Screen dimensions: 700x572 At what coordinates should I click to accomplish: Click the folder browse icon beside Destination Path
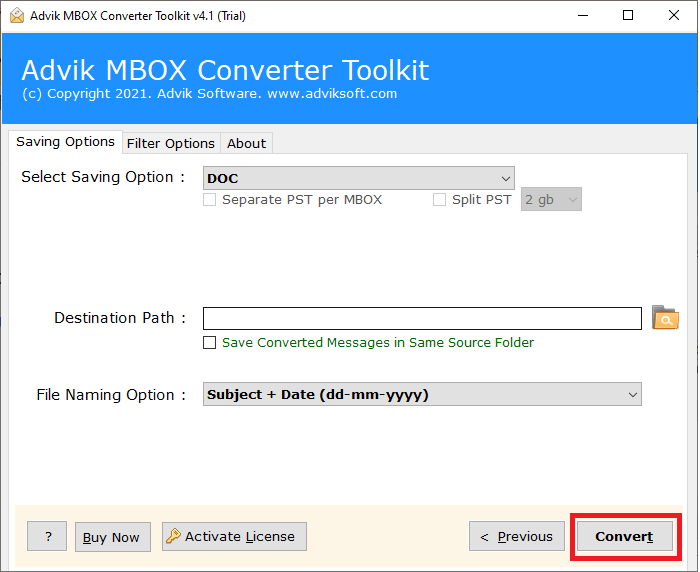pos(665,317)
